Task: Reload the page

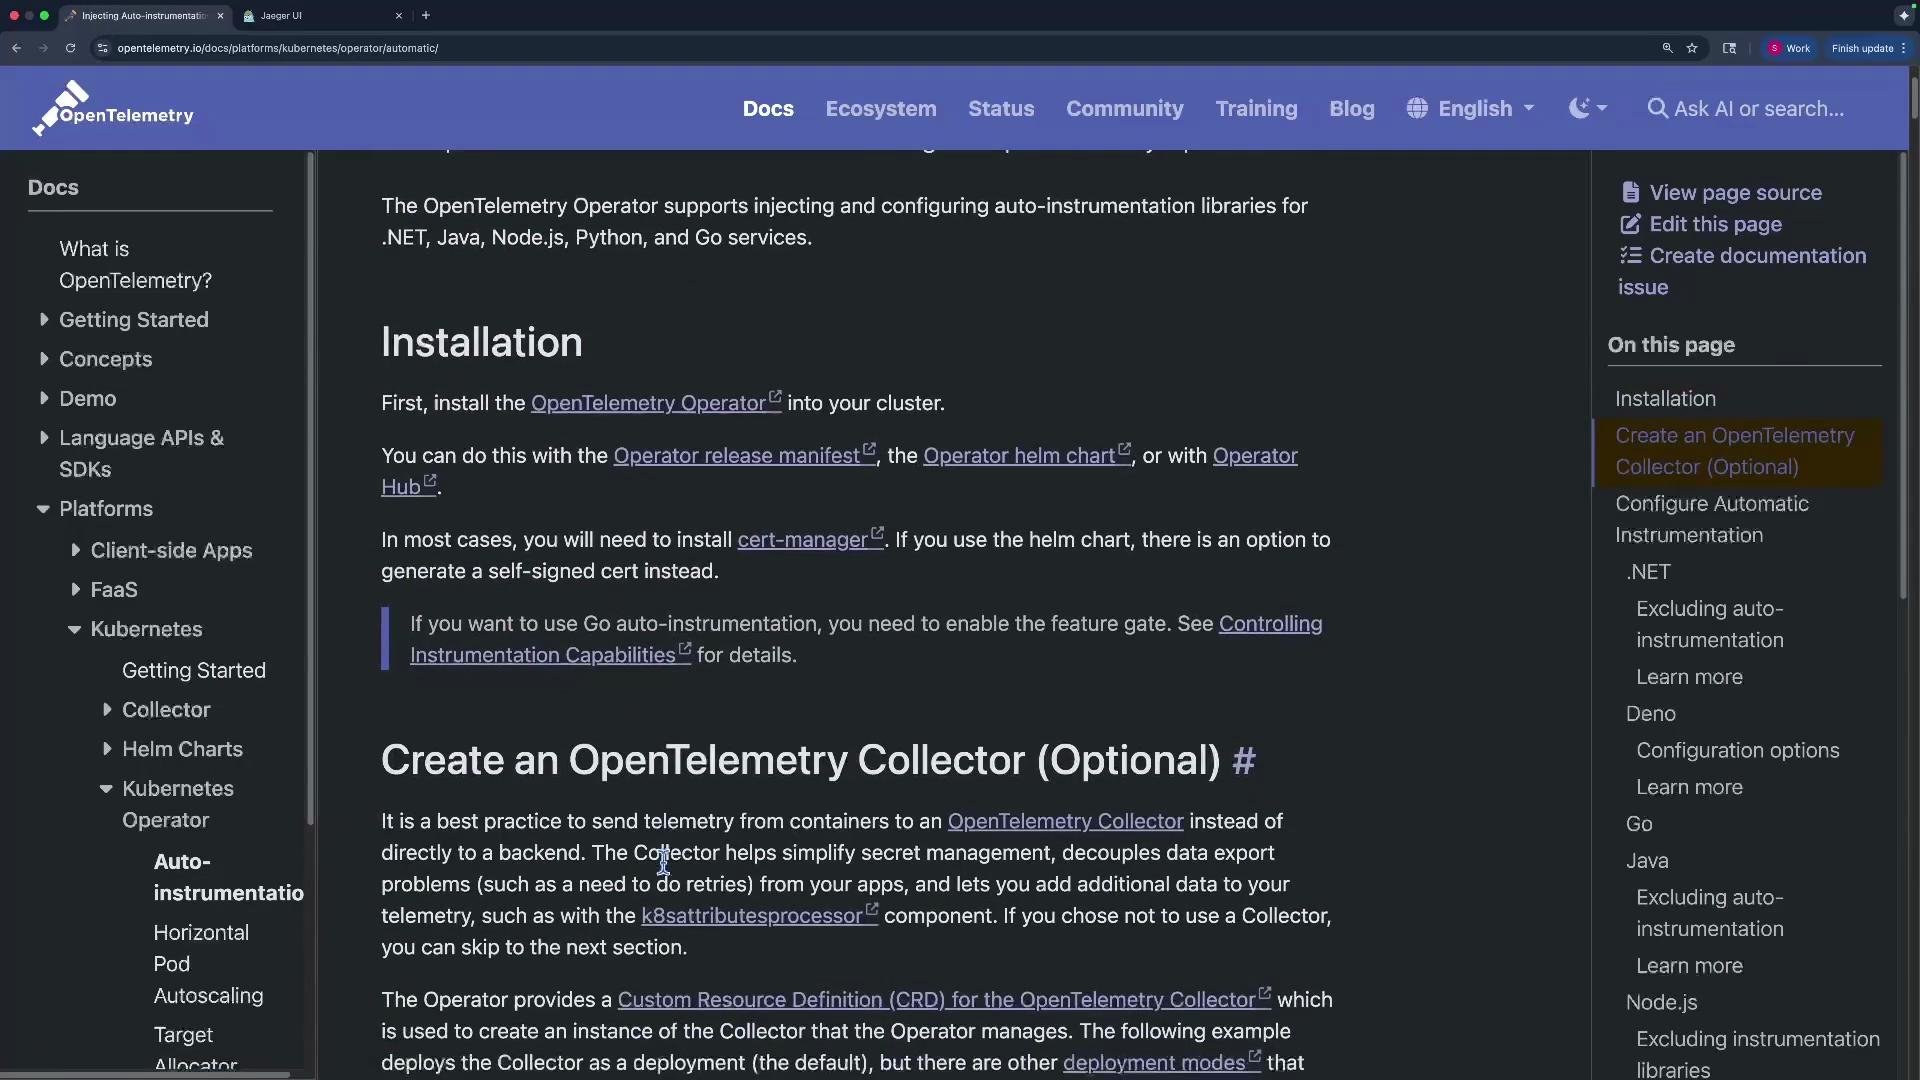Action: [70, 48]
